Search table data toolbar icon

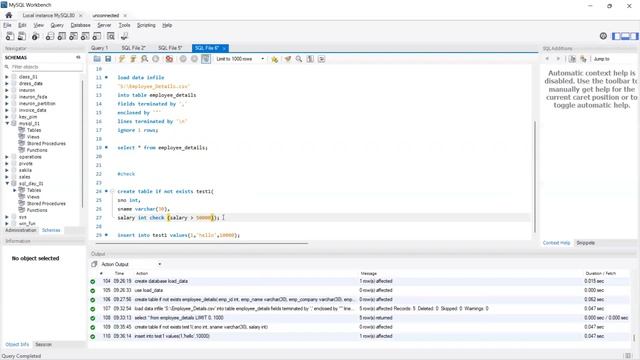[111, 36]
